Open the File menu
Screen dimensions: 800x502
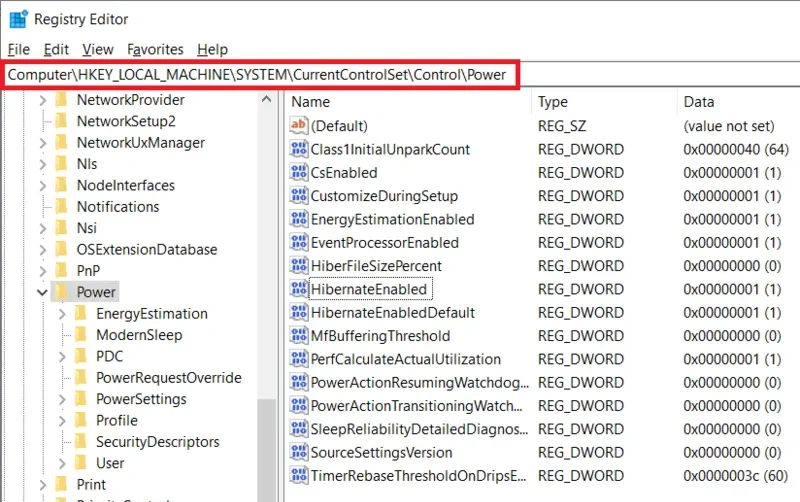[18, 49]
